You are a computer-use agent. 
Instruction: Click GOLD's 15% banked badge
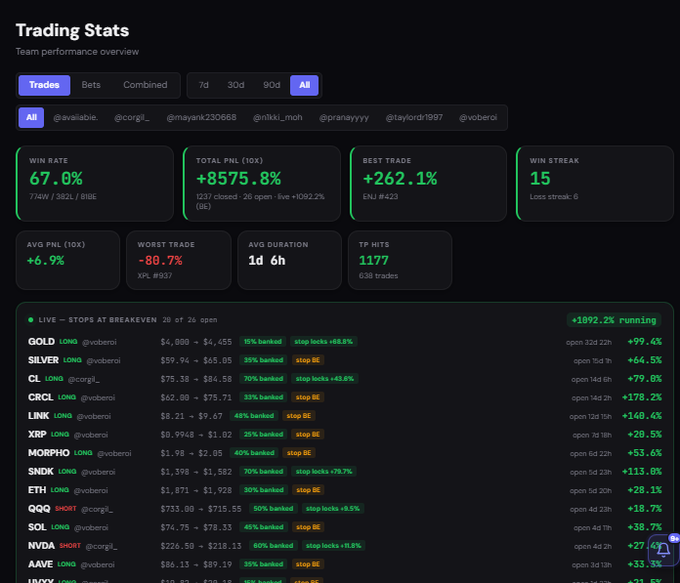[262, 342]
